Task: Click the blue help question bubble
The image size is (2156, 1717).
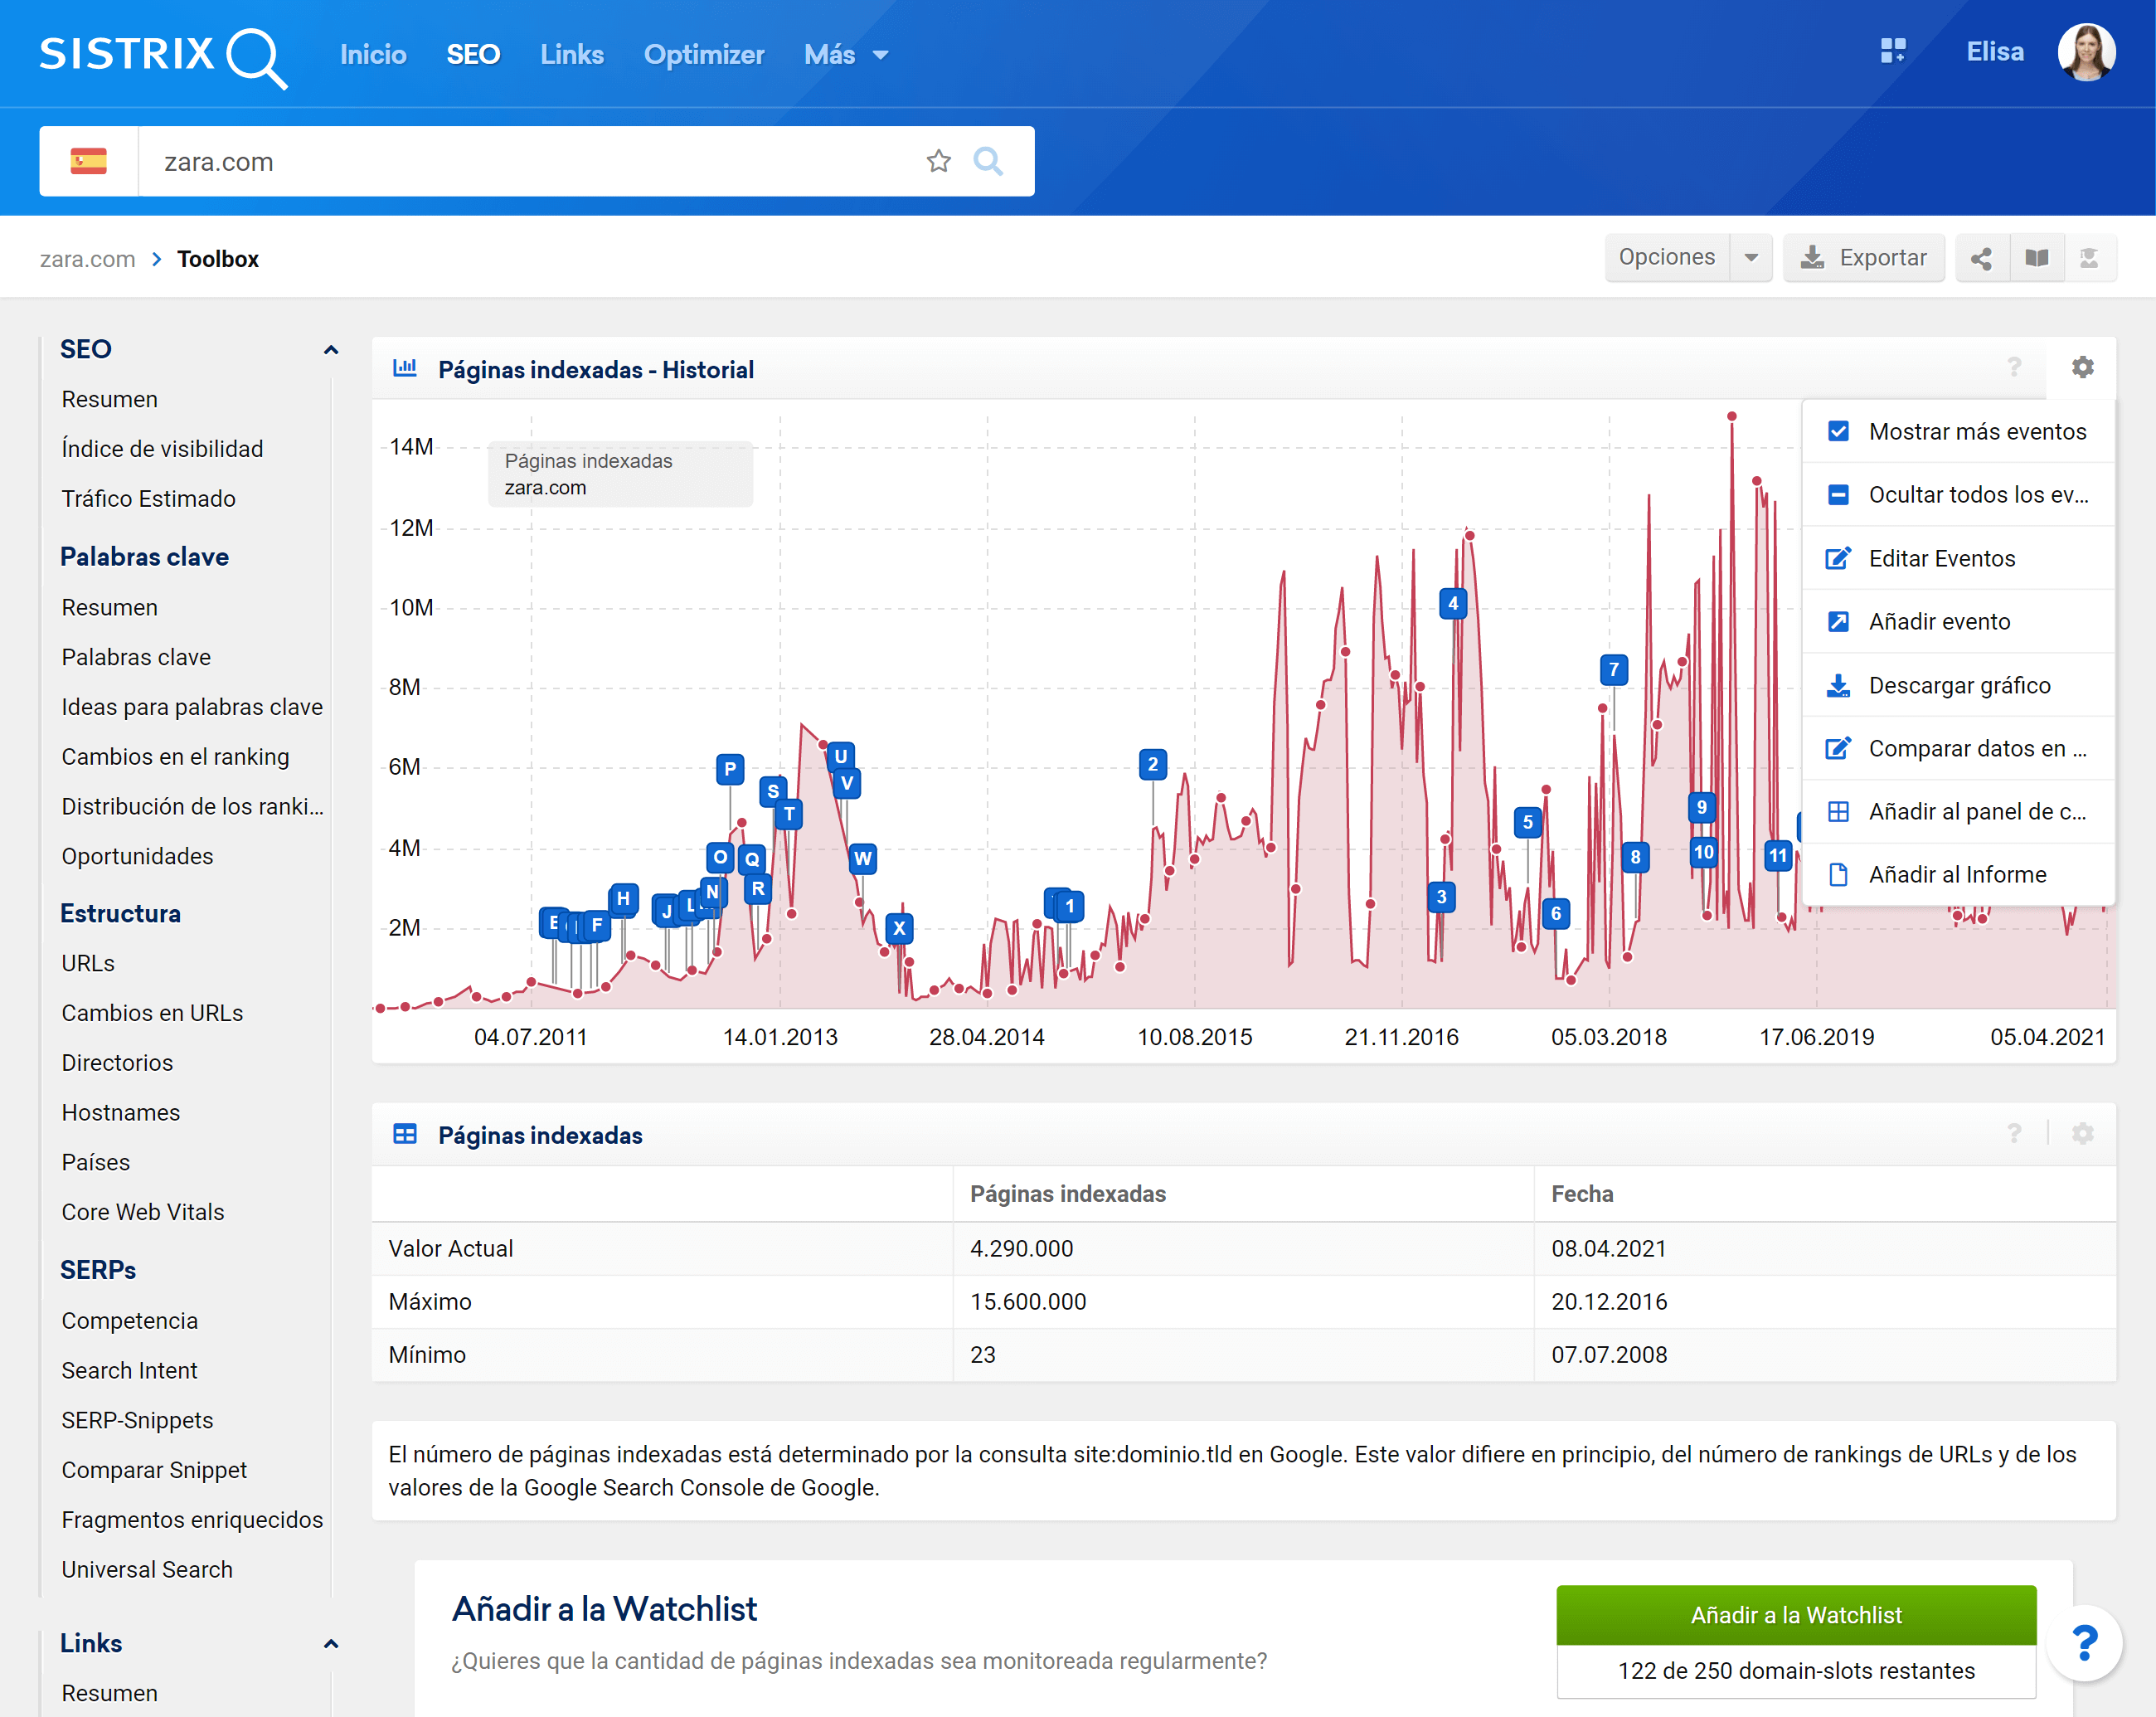Action: pyautogui.click(x=2084, y=1642)
